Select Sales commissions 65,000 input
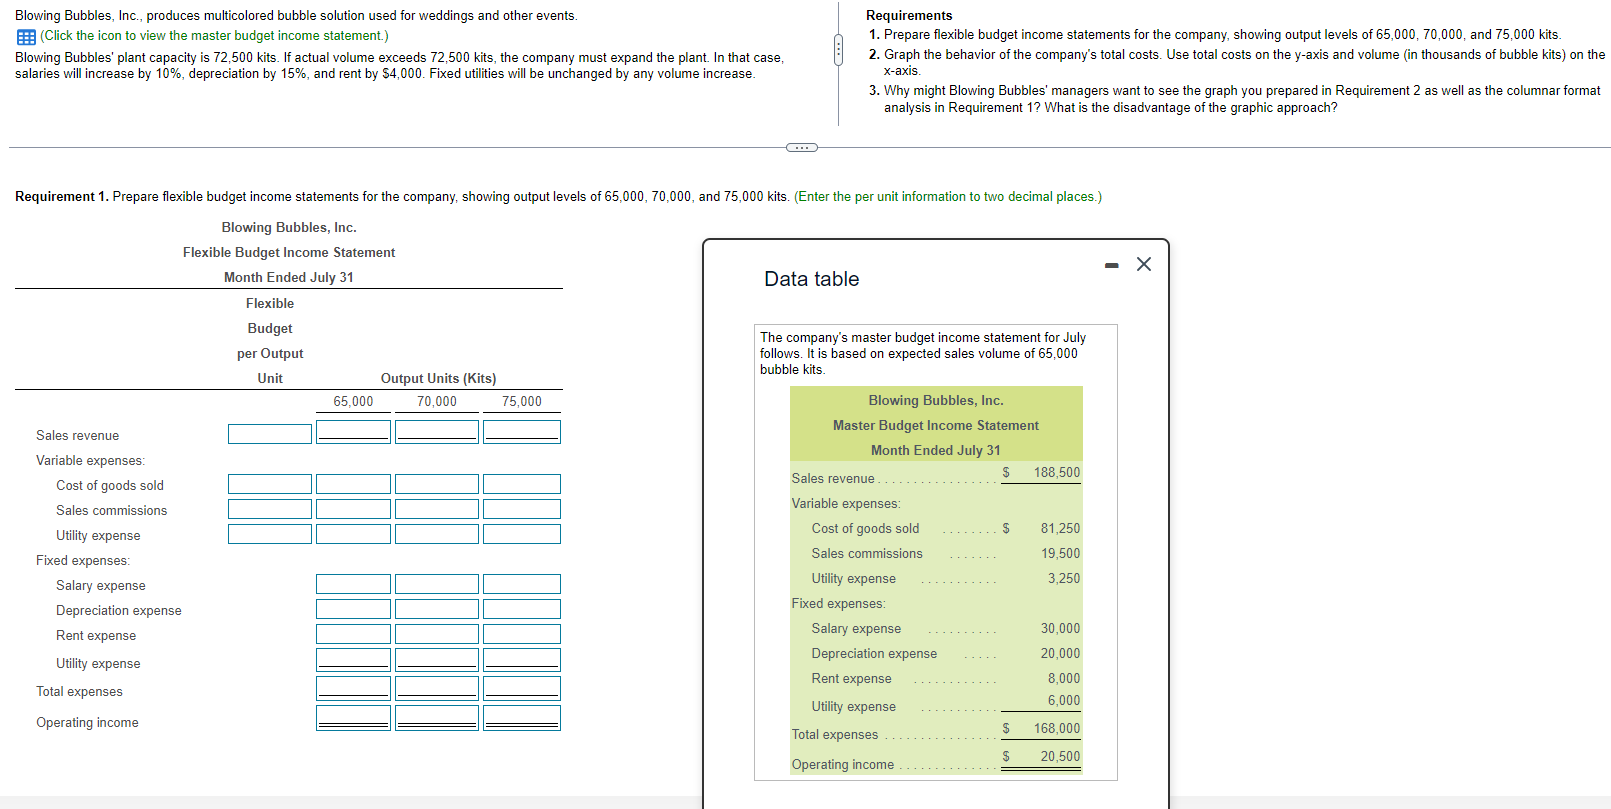Screen dimensions: 1611x809 [x=353, y=509]
